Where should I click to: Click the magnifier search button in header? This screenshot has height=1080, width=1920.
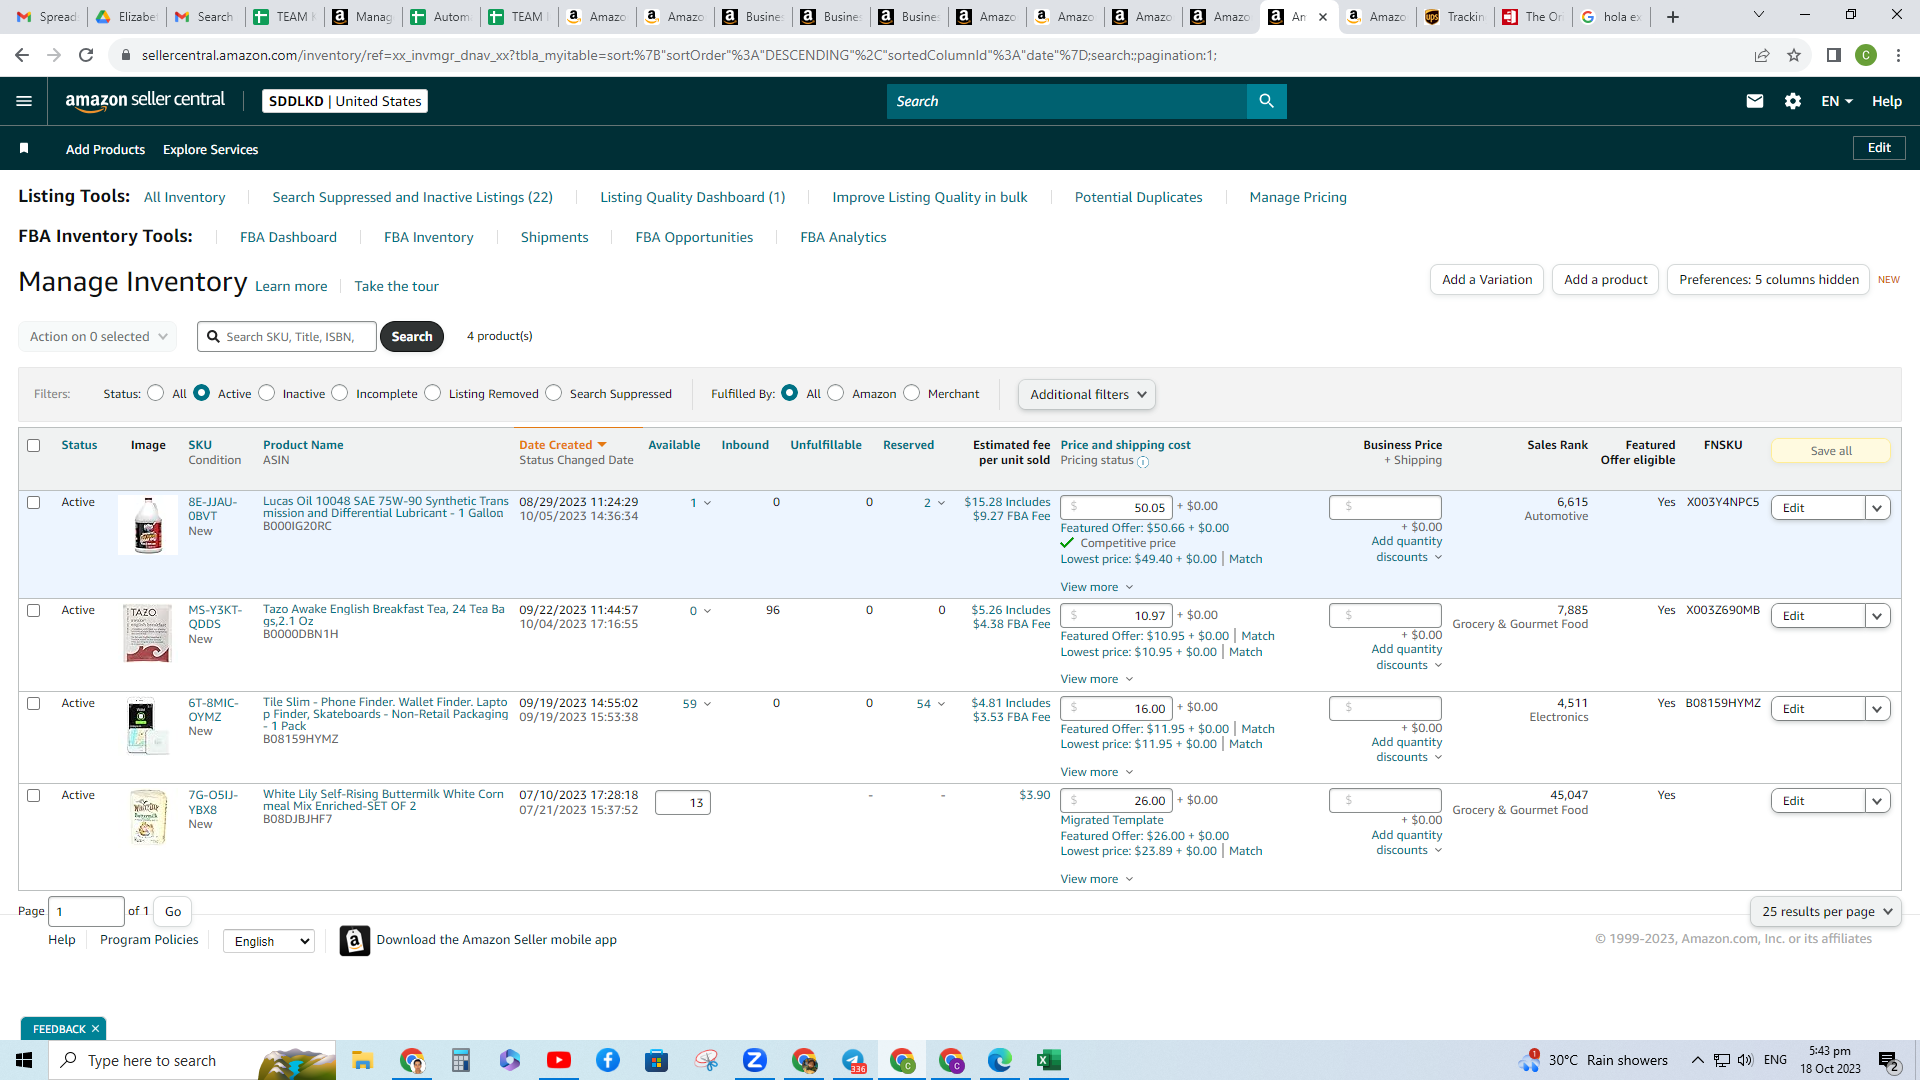click(1266, 101)
